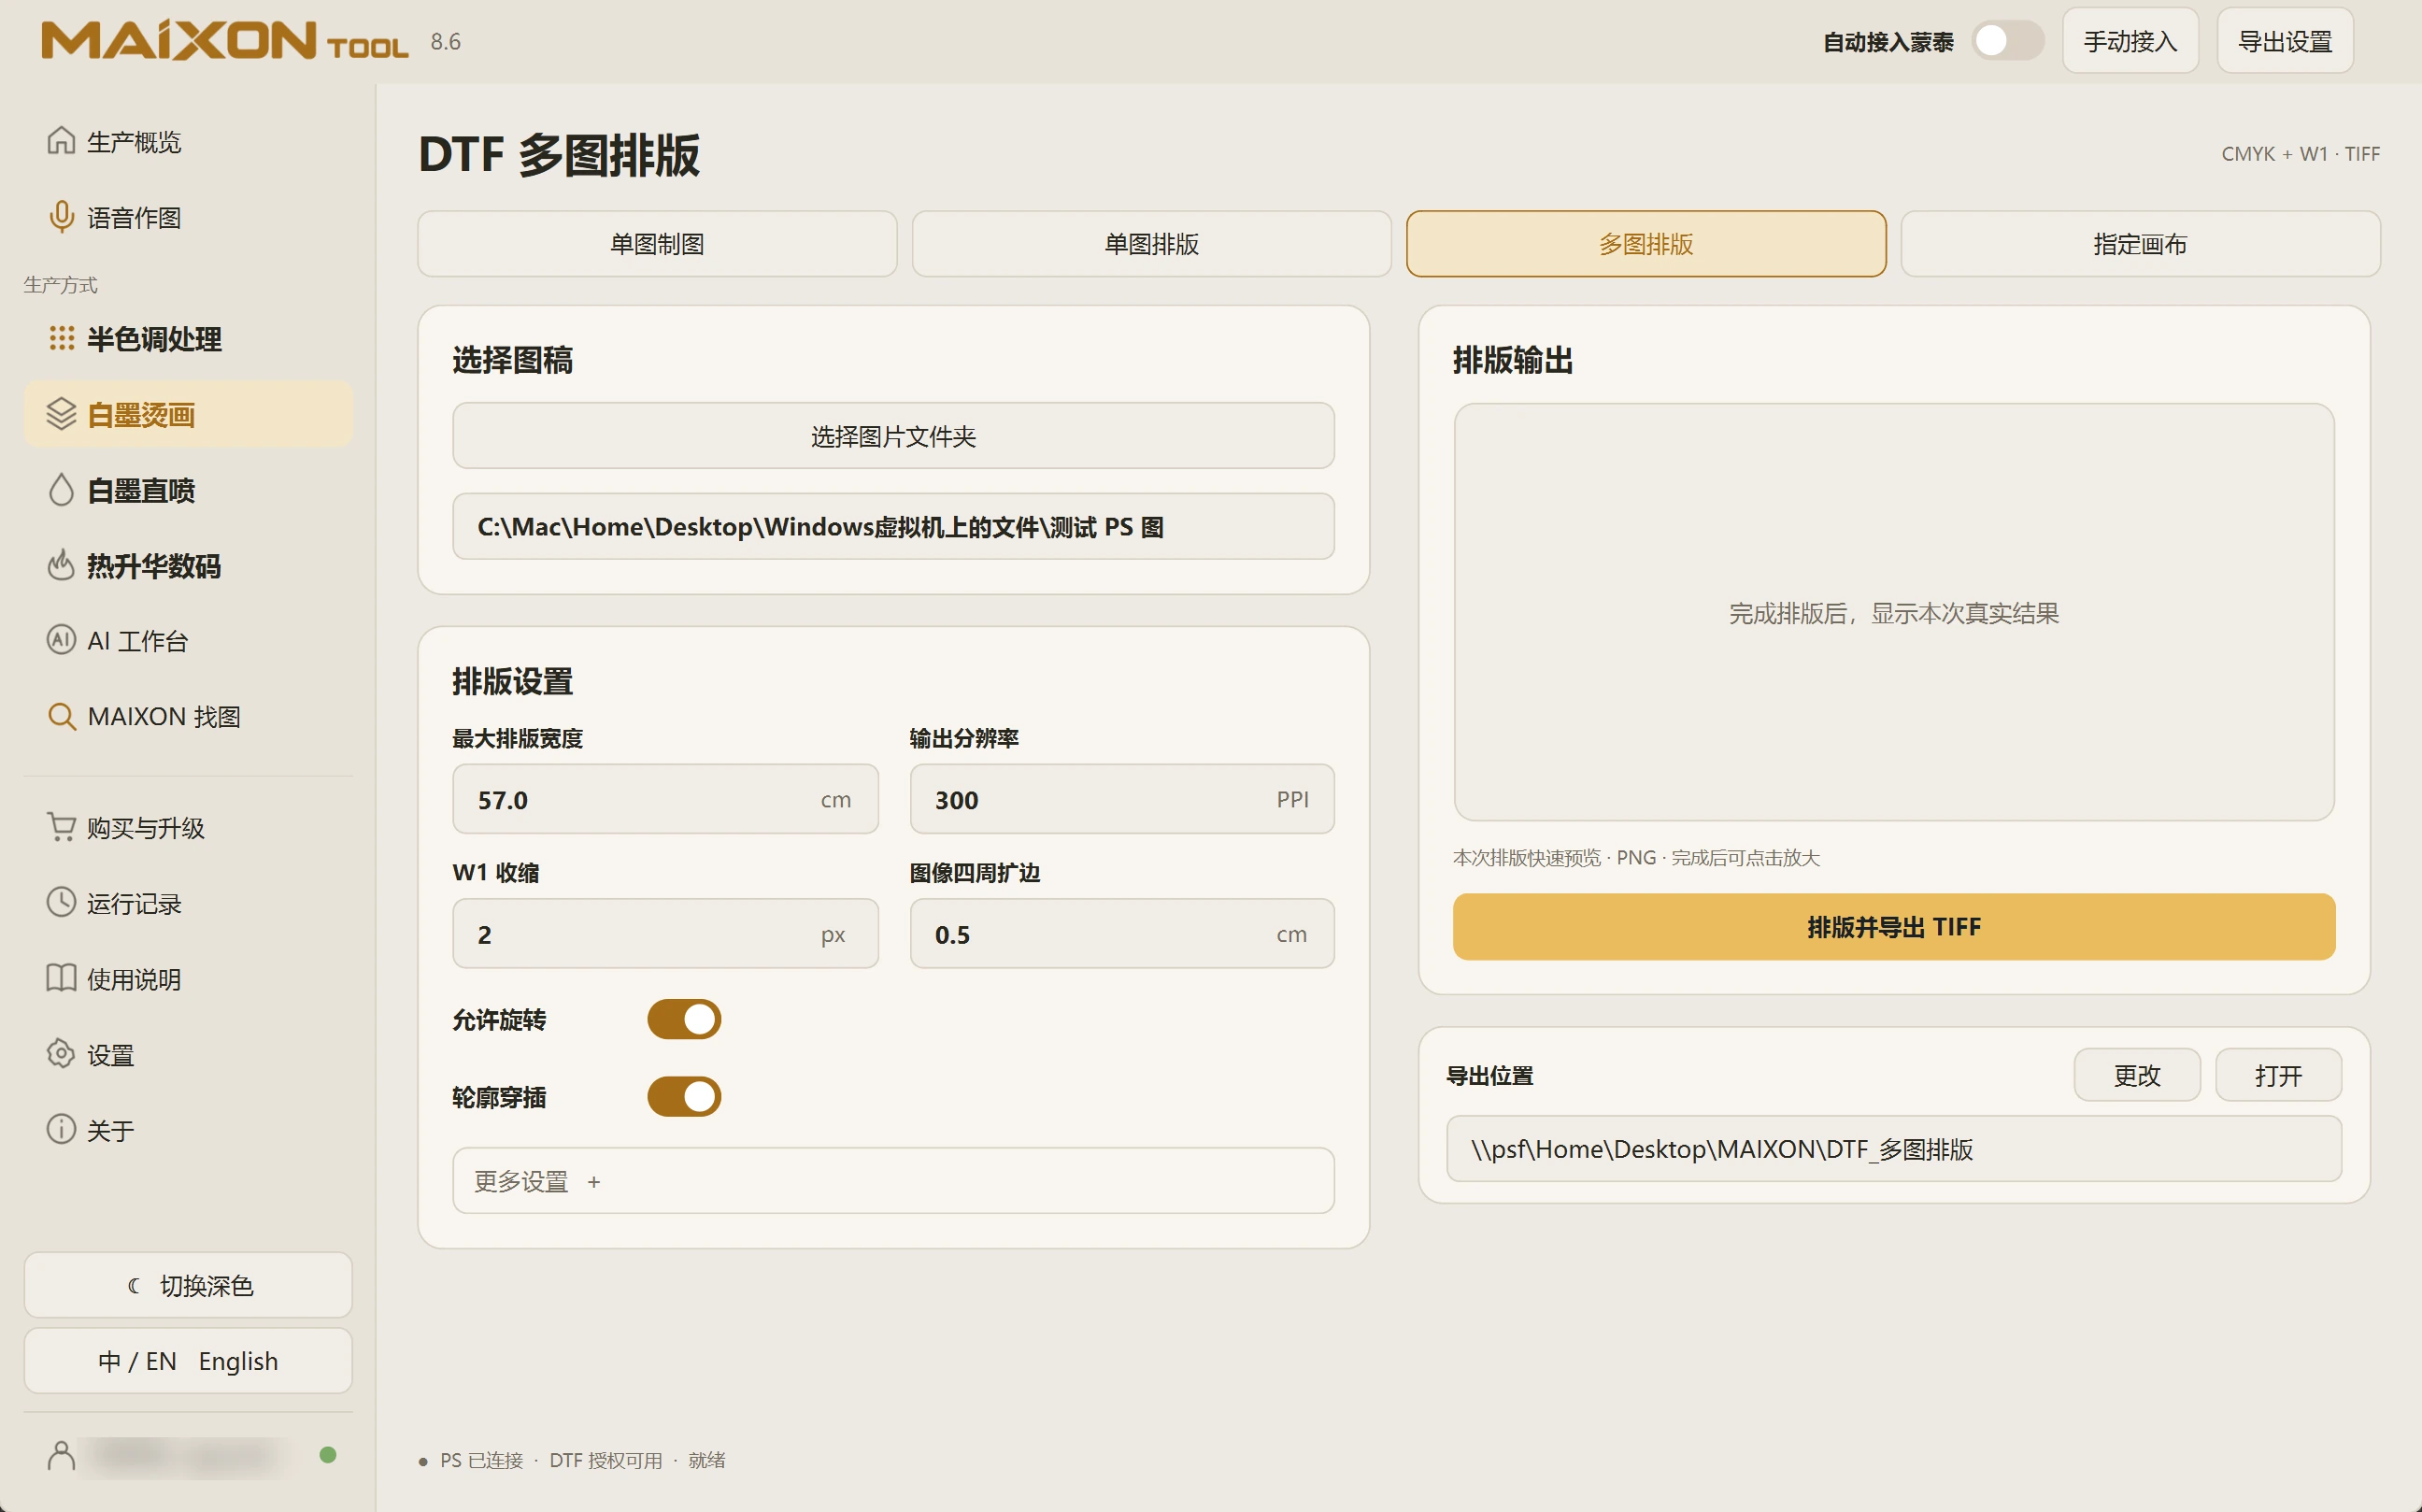This screenshot has width=2422, height=1512.
Task: Click the MAIXON TOOL logo
Action: 224,41
